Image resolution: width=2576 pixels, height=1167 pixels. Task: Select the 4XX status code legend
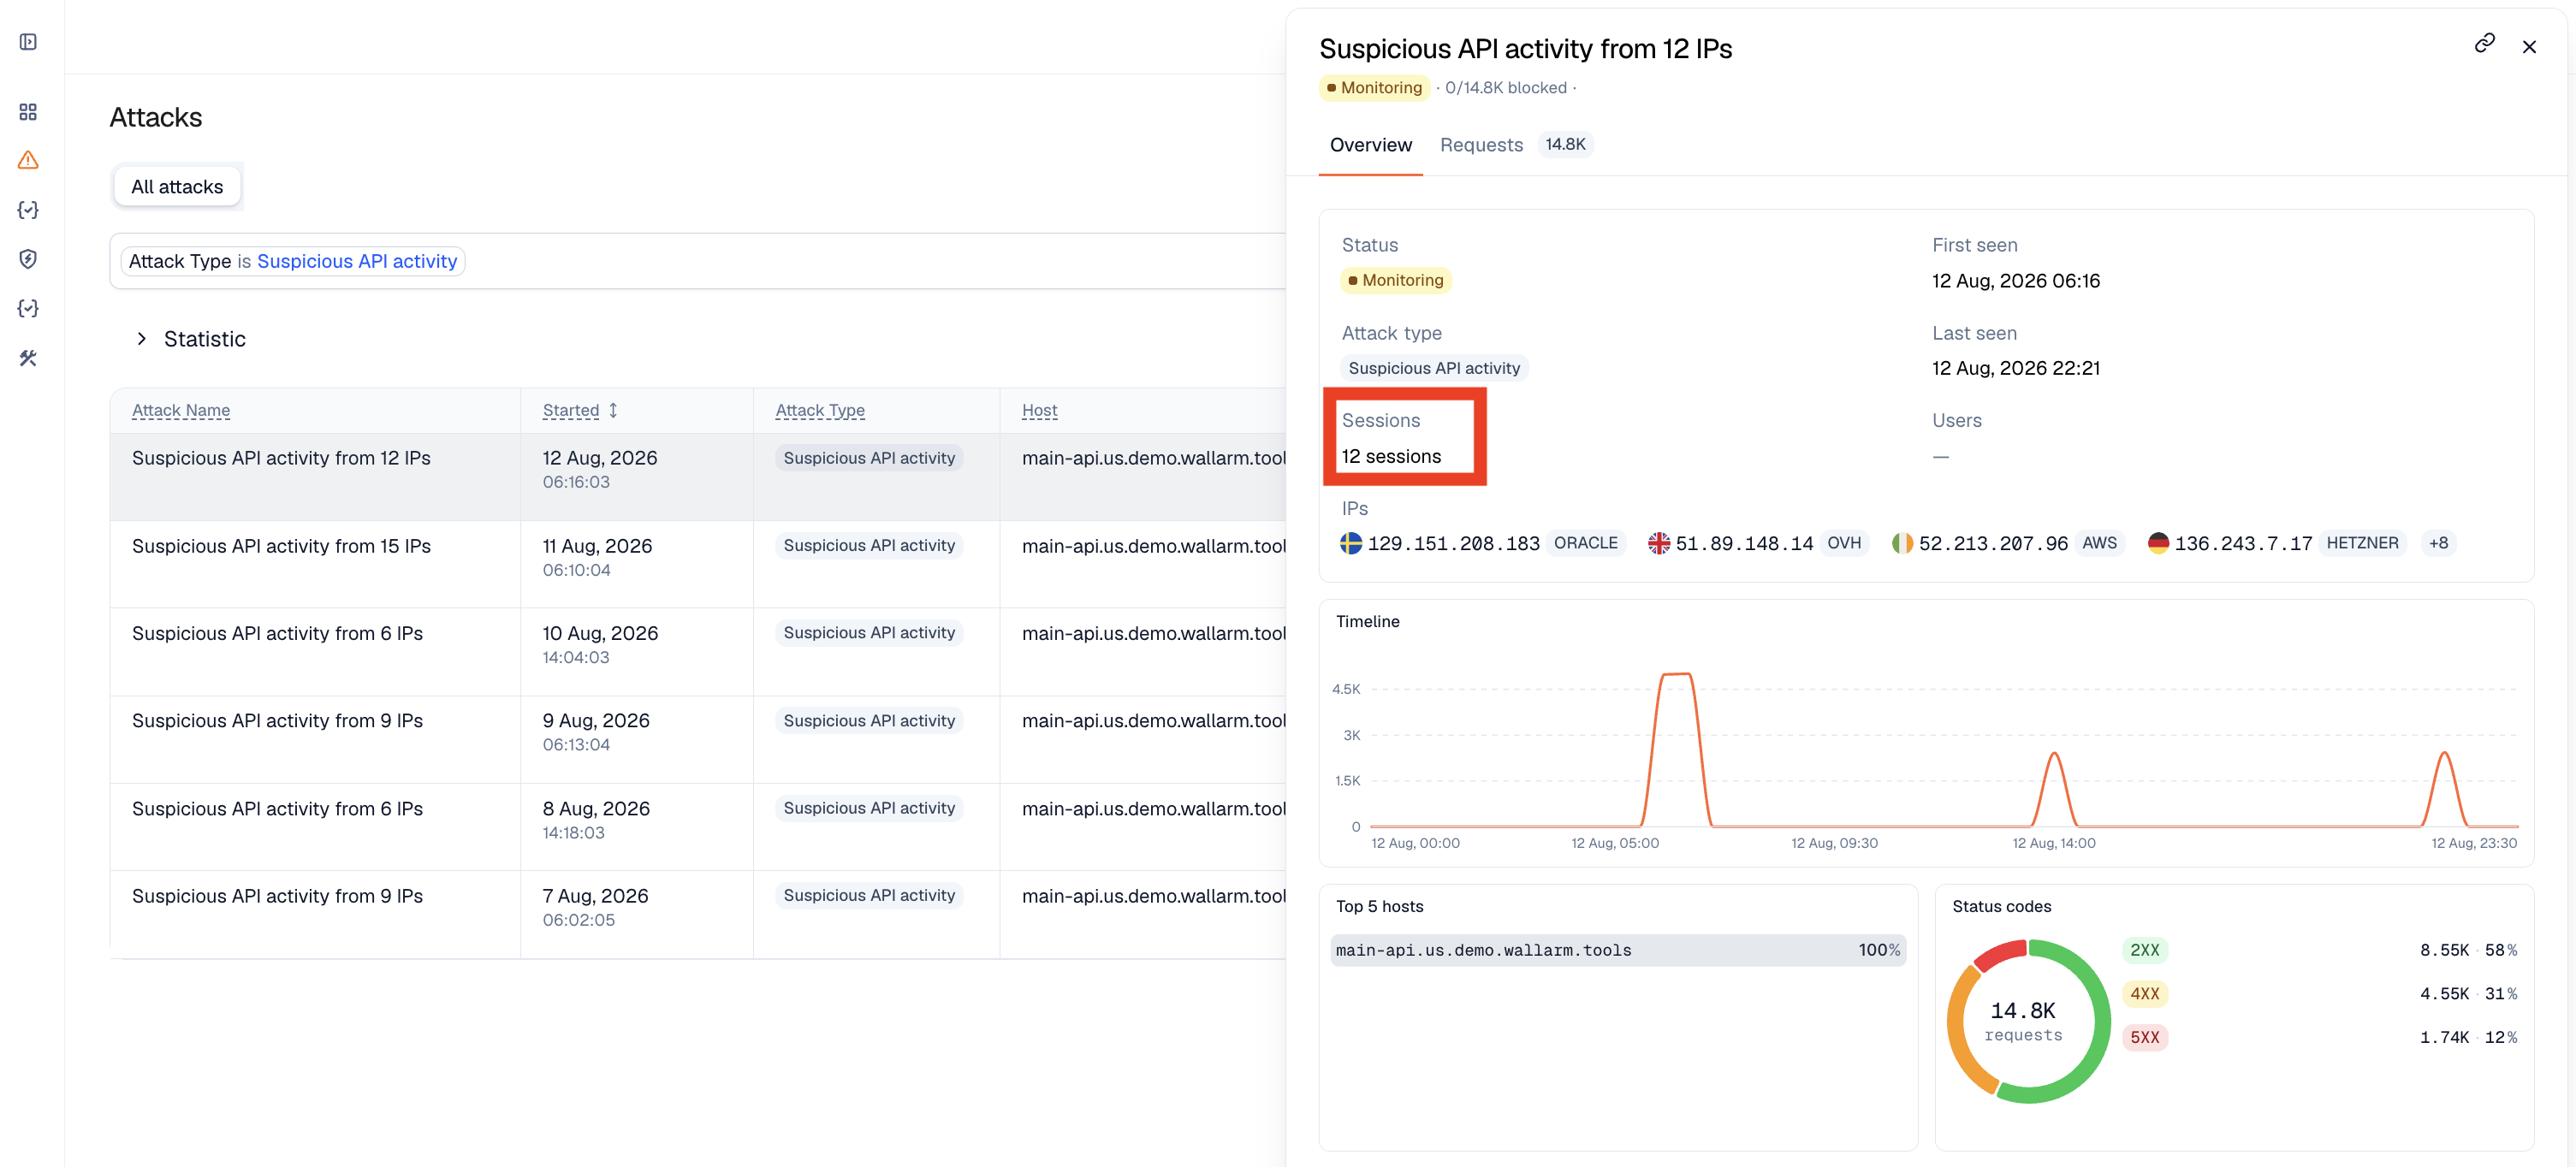pyautogui.click(x=2144, y=994)
